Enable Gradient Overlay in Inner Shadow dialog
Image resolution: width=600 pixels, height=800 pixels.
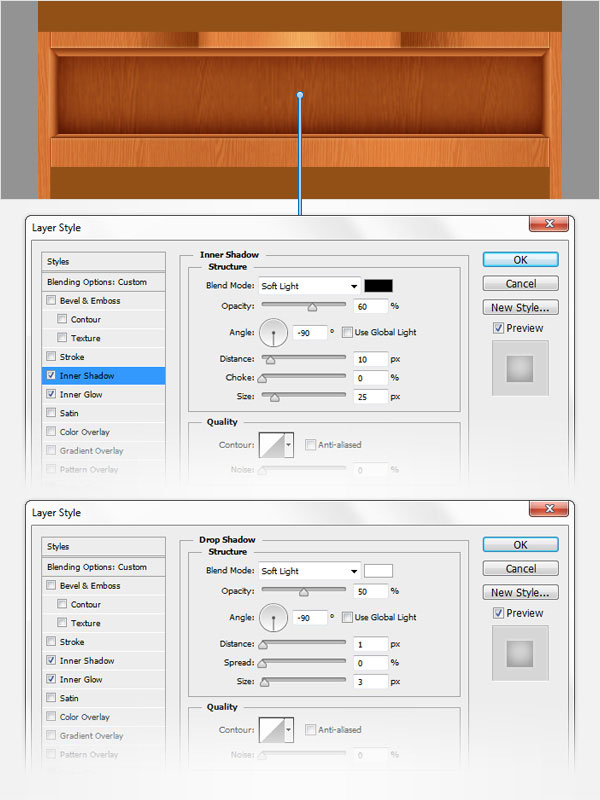(x=51, y=450)
